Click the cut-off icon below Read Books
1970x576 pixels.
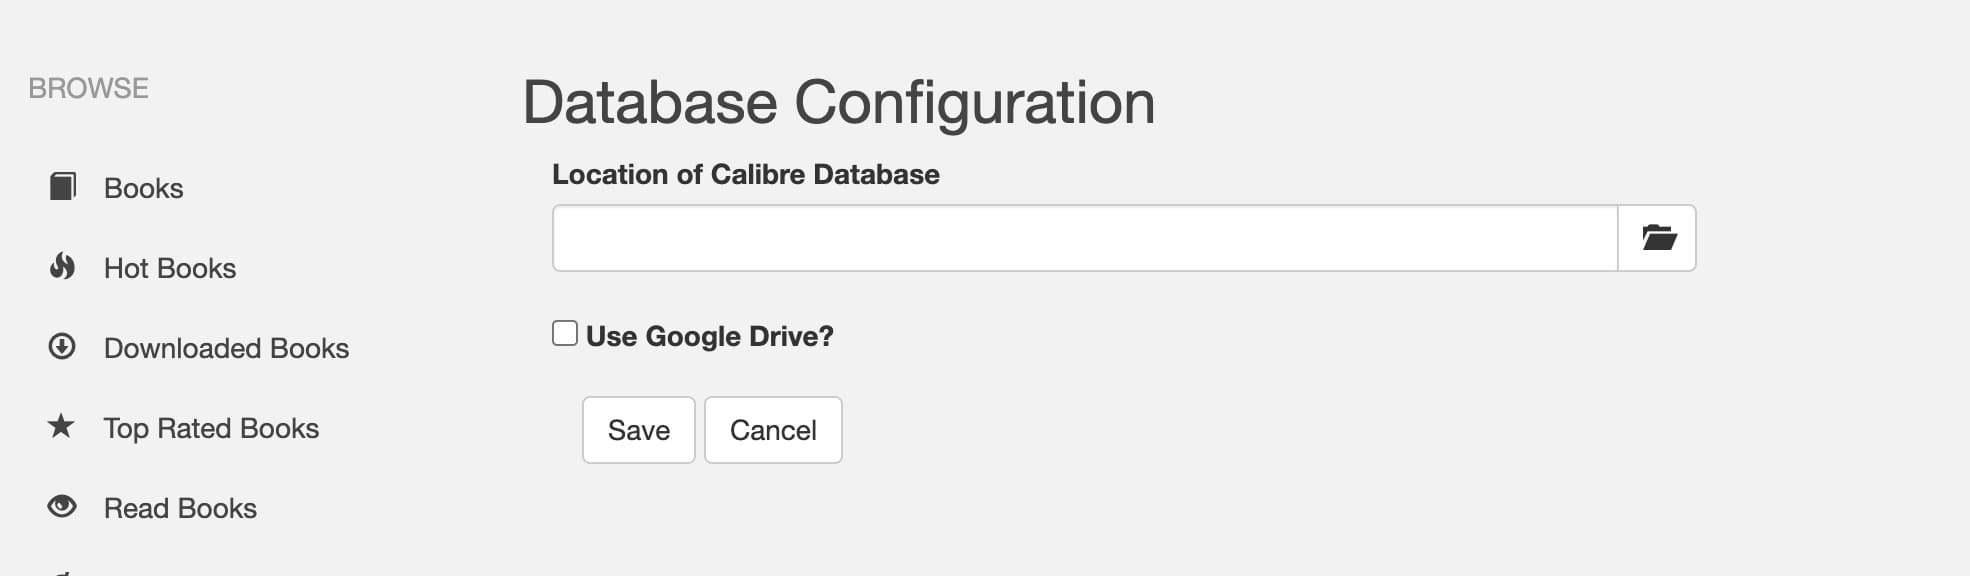point(62,573)
